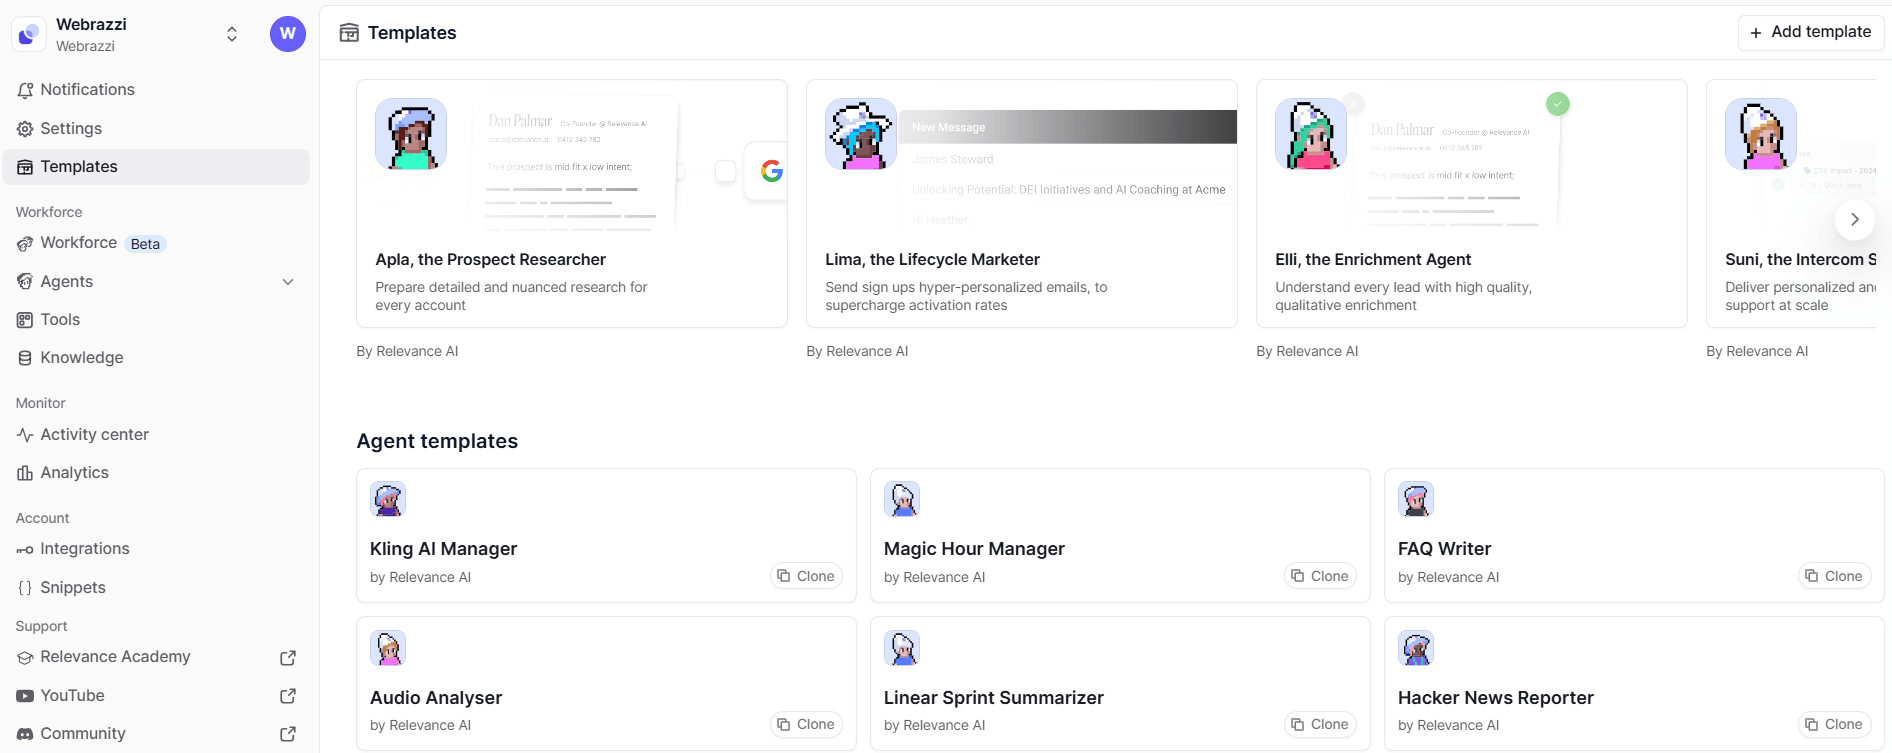This screenshot has height=753, width=1892.
Task: Open Tools in the sidebar
Action: point(156,320)
